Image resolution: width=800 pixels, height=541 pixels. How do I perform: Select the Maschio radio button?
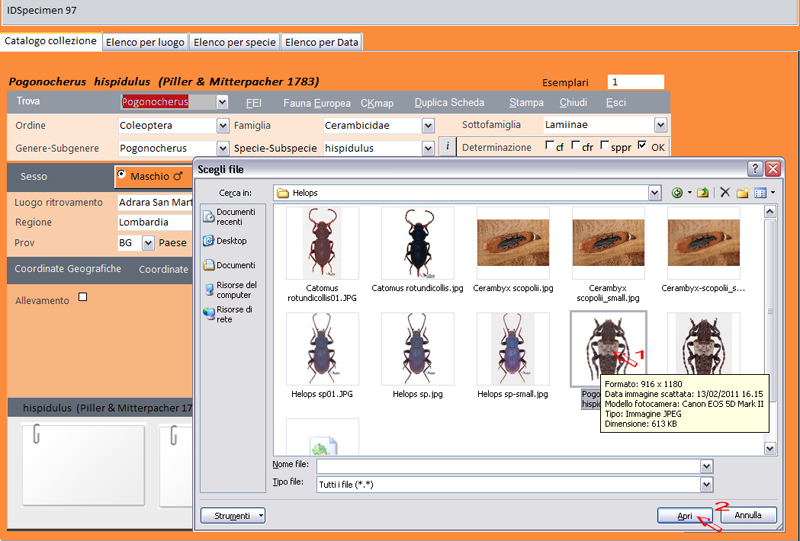[122, 175]
